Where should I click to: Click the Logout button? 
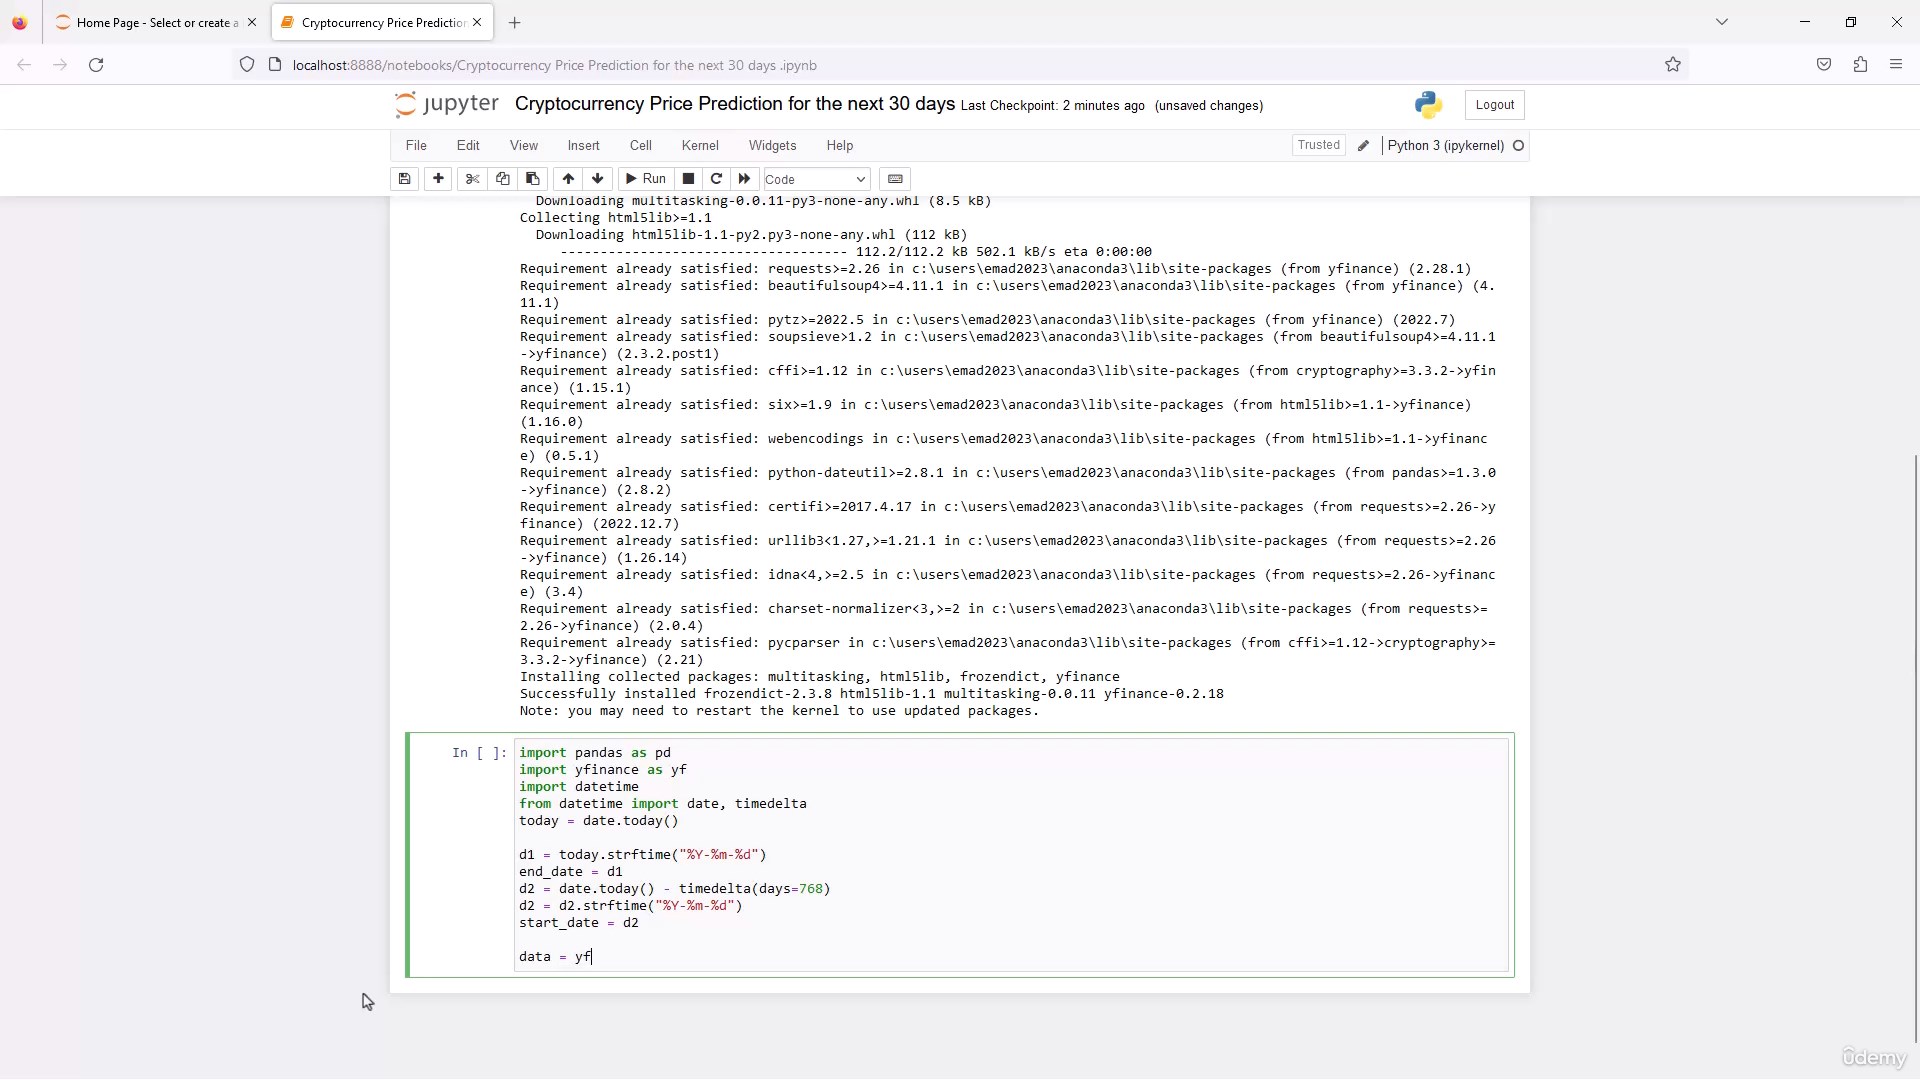click(x=1494, y=105)
